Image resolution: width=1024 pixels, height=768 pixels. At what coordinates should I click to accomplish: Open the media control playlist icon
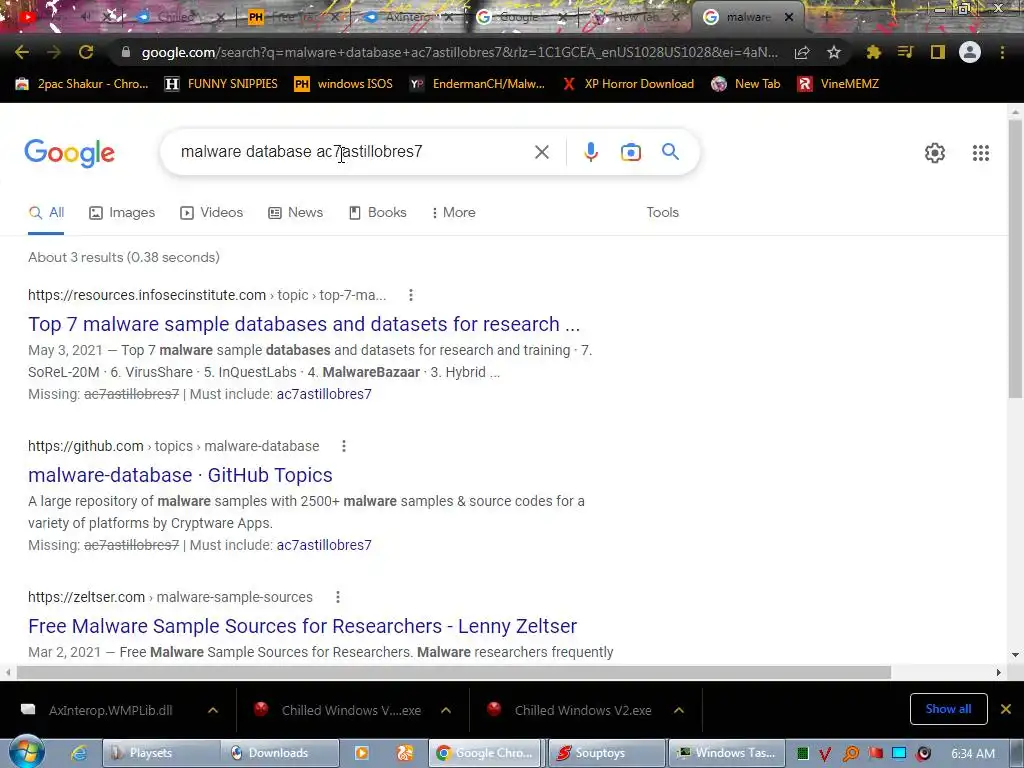pyautogui.click(x=905, y=52)
